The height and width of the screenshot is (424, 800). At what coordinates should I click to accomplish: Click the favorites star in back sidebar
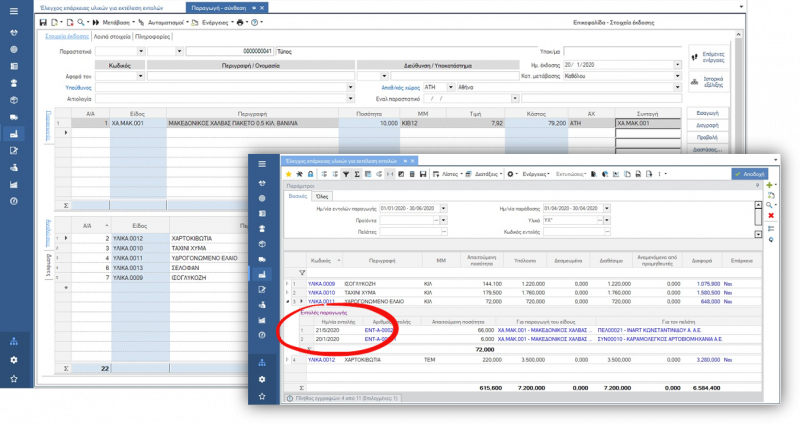[x=14, y=379]
